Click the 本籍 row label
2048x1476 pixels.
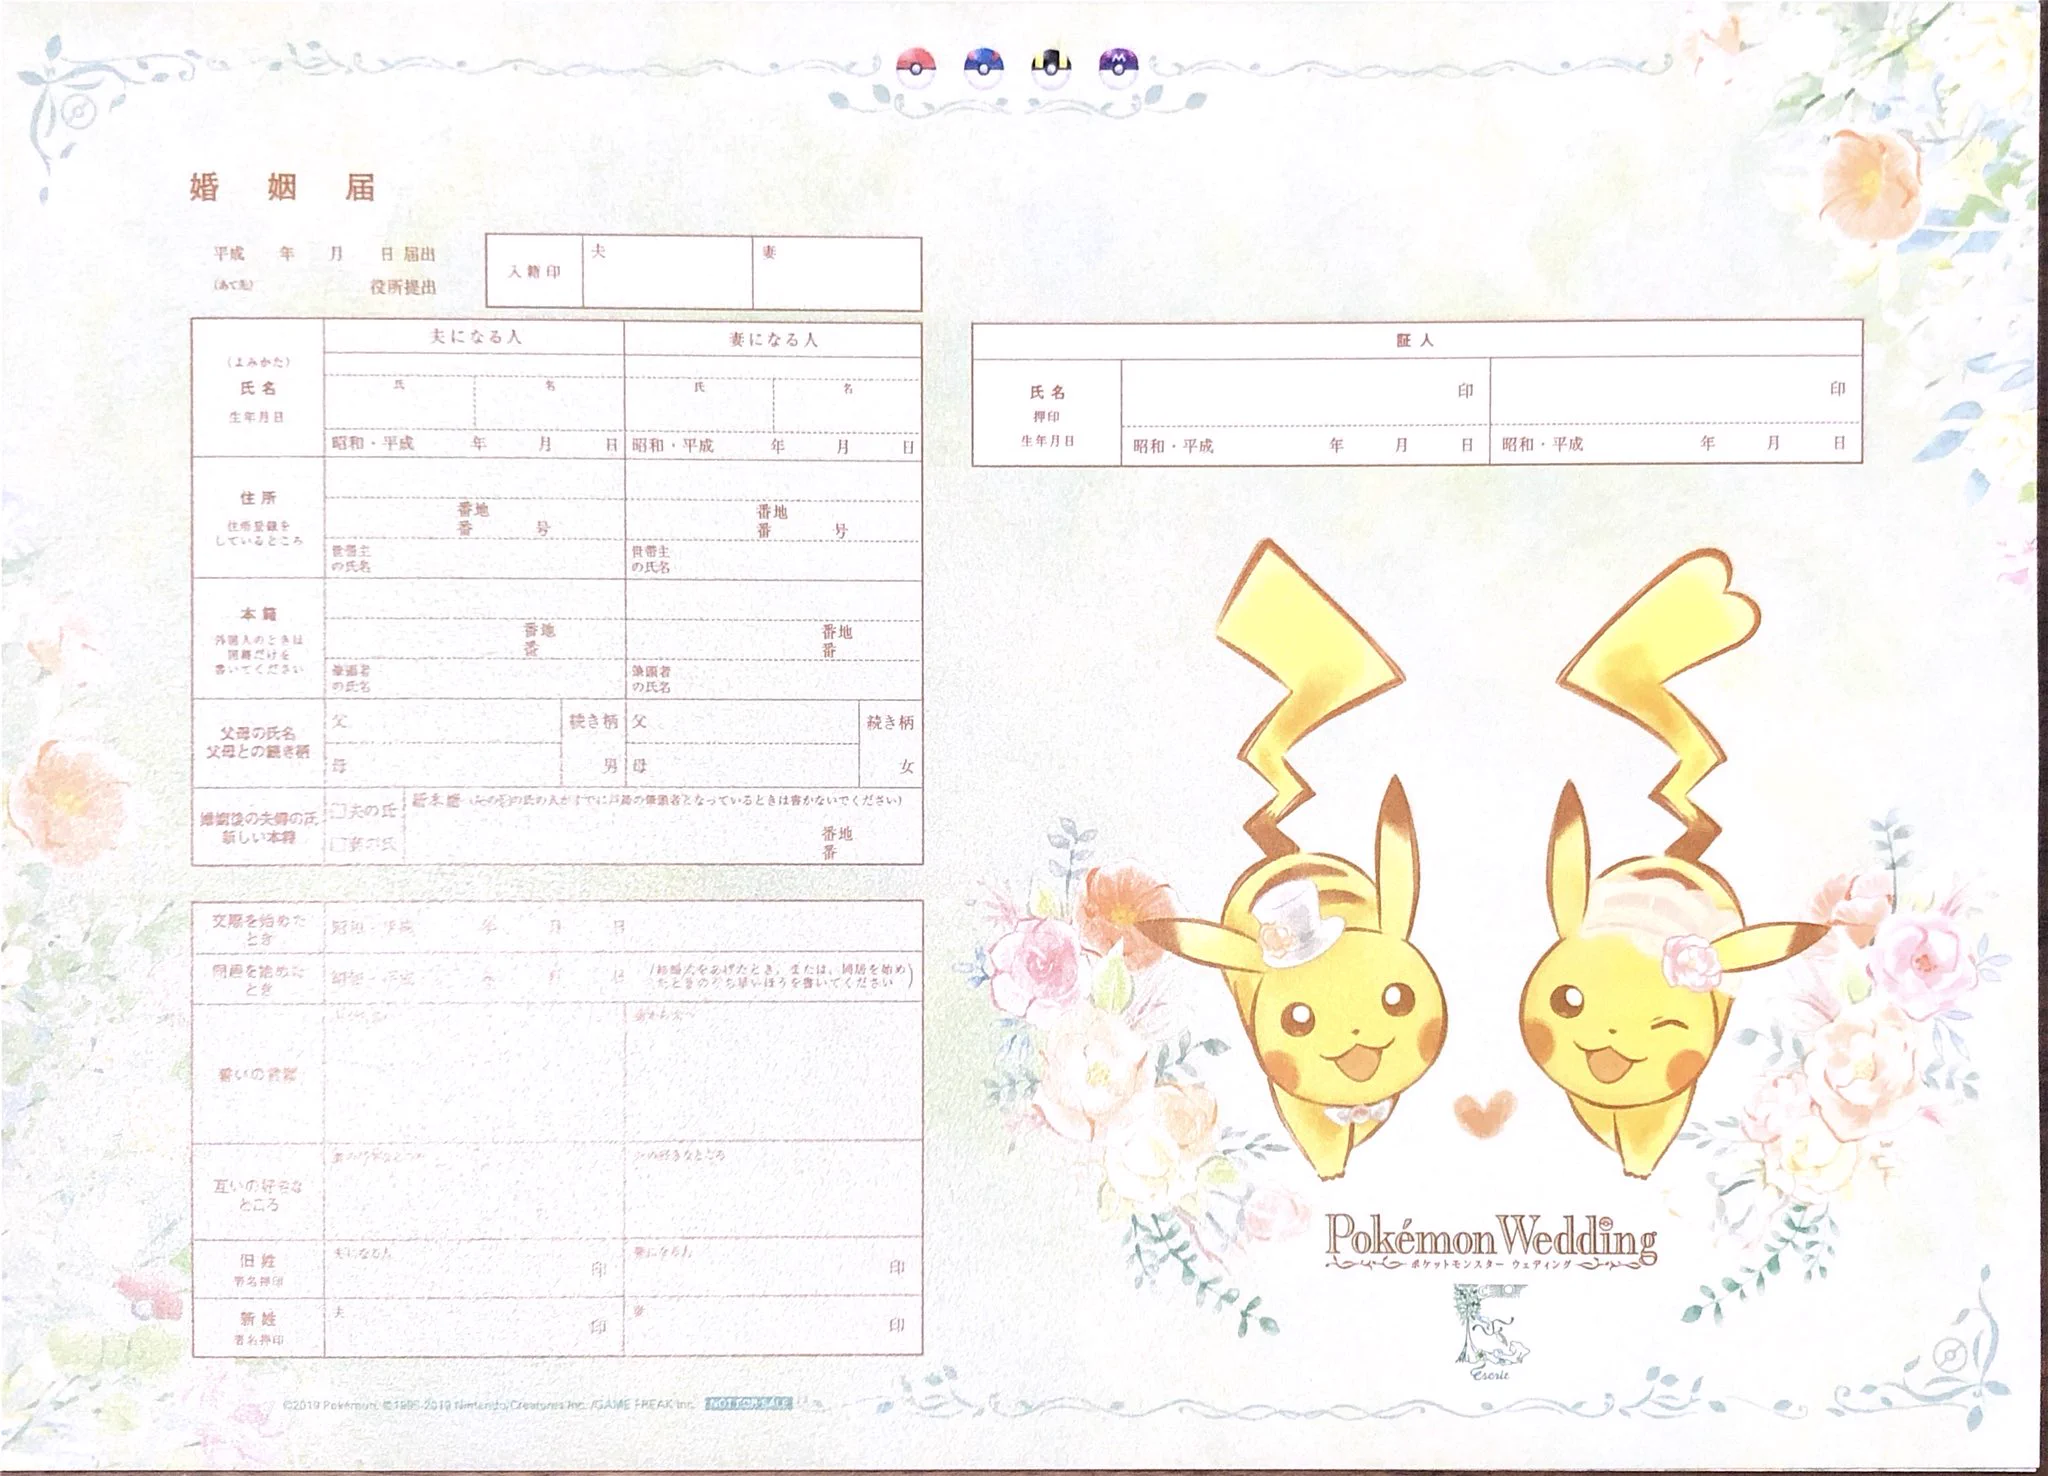click(257, 613)
